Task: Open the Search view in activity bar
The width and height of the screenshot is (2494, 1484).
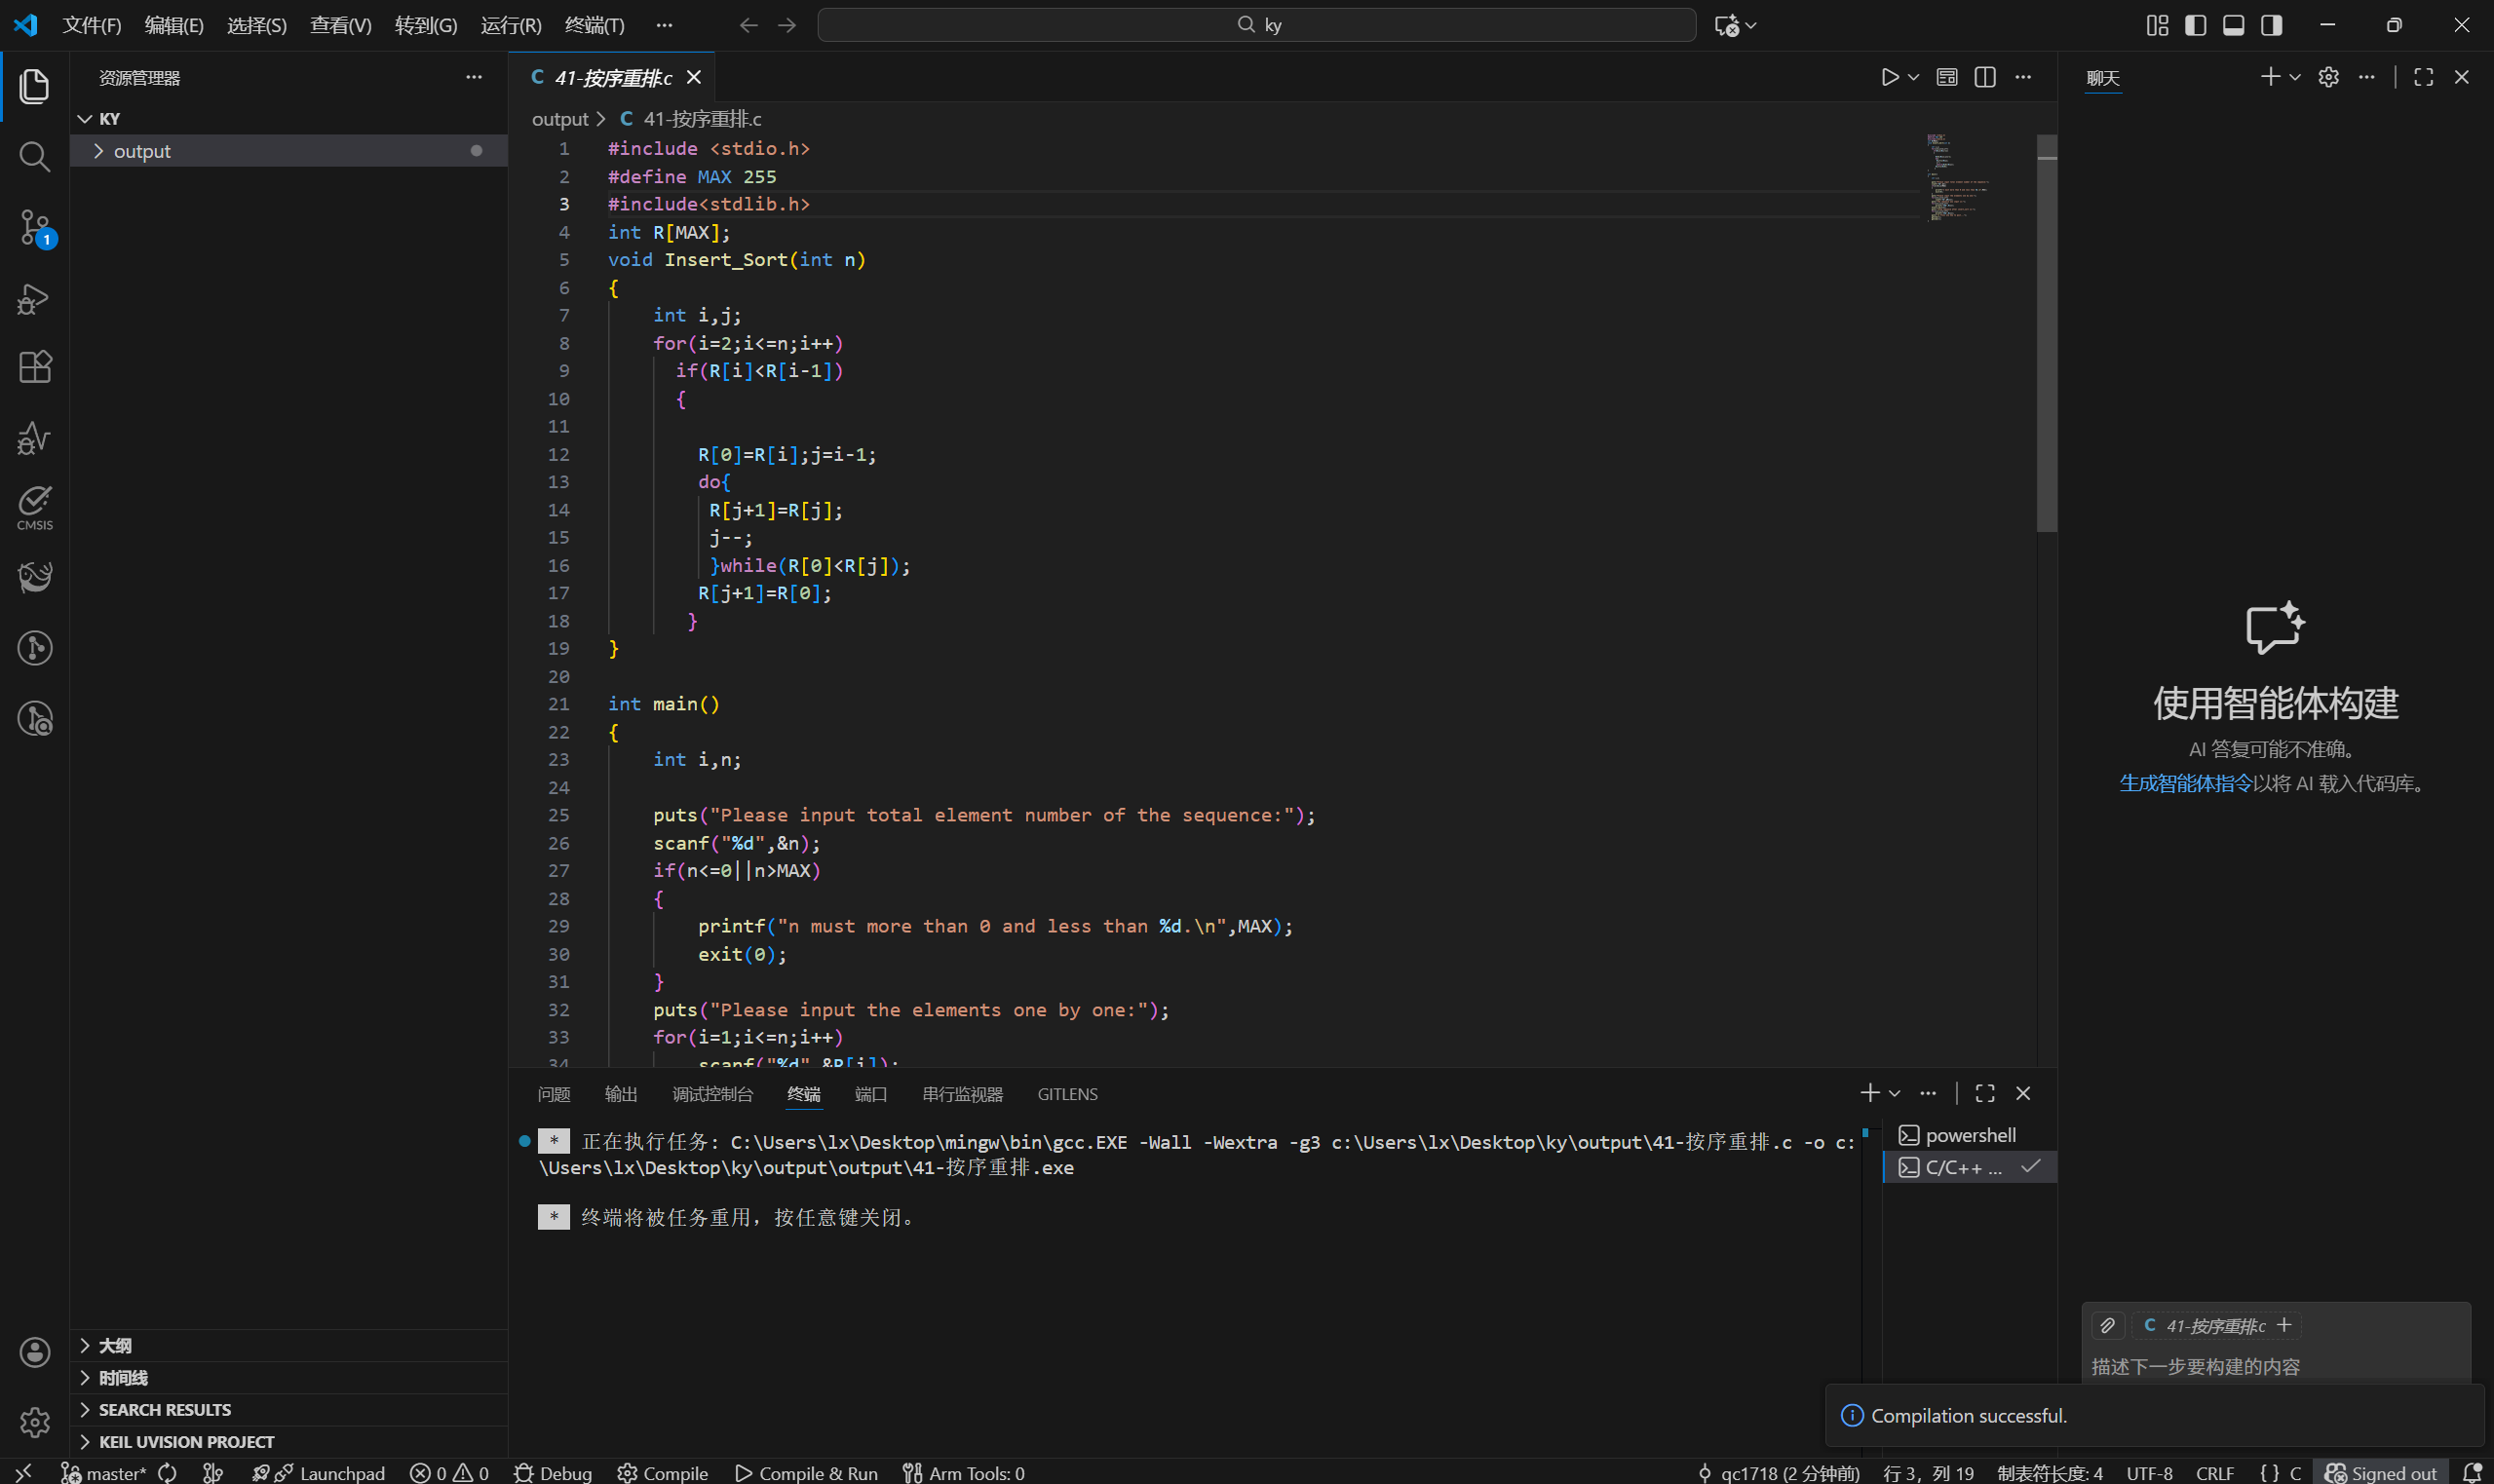Action: [x=35, y=156]
